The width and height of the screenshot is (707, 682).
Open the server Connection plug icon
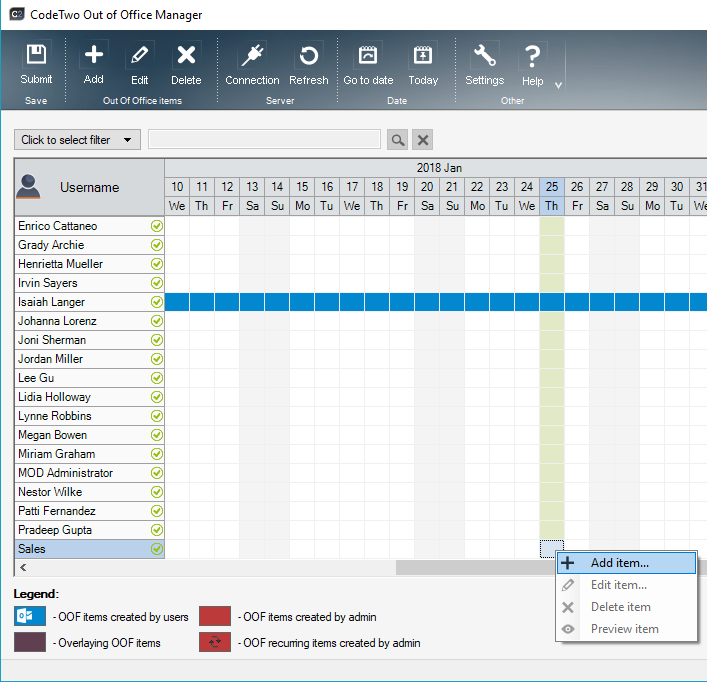click(252, 55)
